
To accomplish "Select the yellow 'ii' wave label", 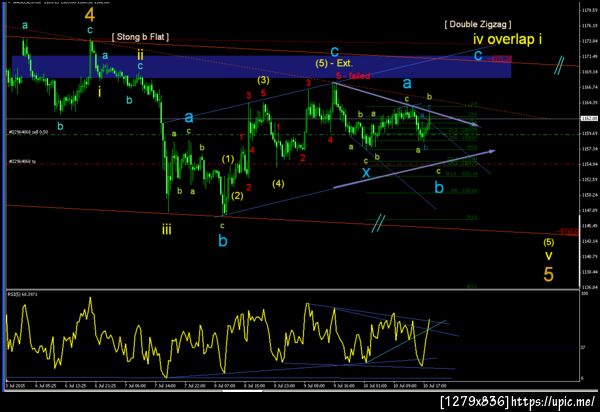I will click(140, 55).
